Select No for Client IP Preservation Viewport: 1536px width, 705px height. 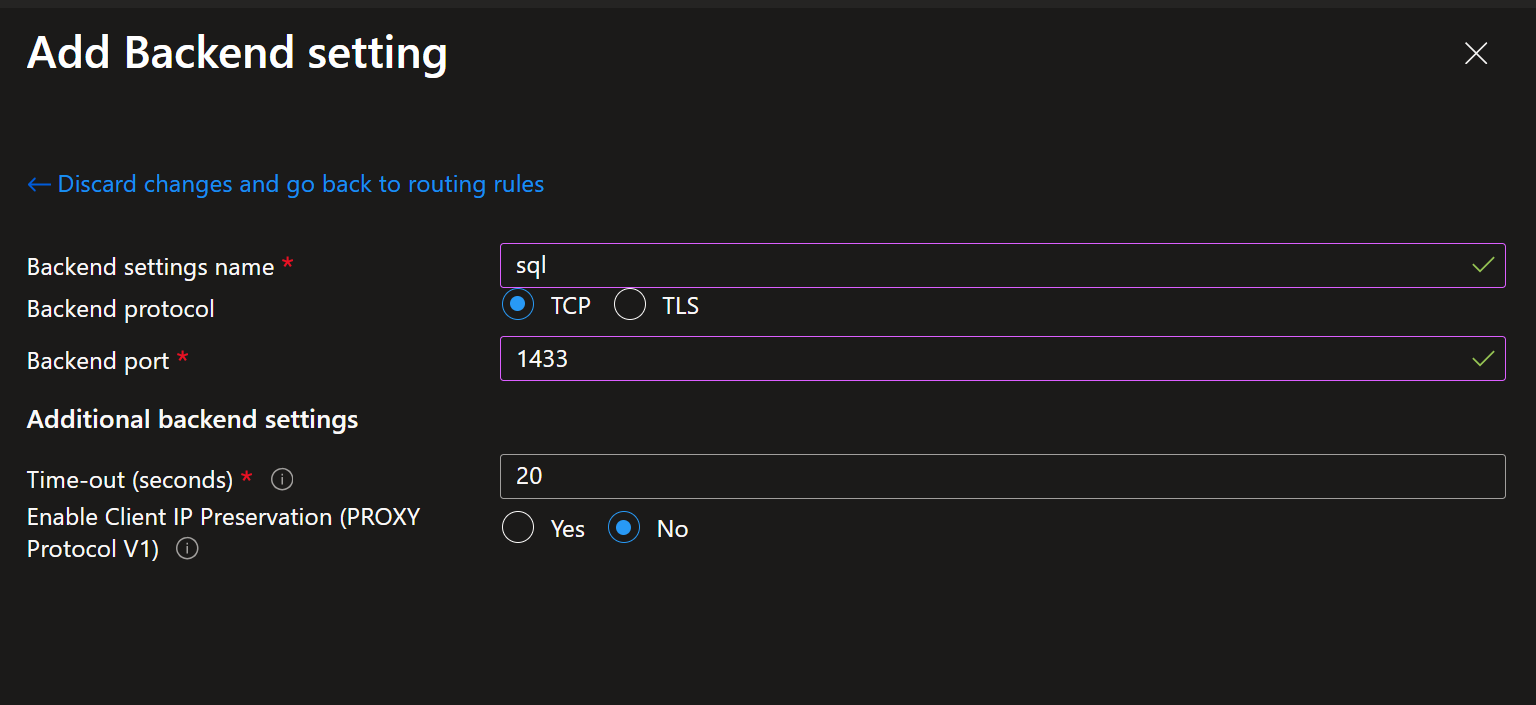pyautogui.click(x=623, y=527)
